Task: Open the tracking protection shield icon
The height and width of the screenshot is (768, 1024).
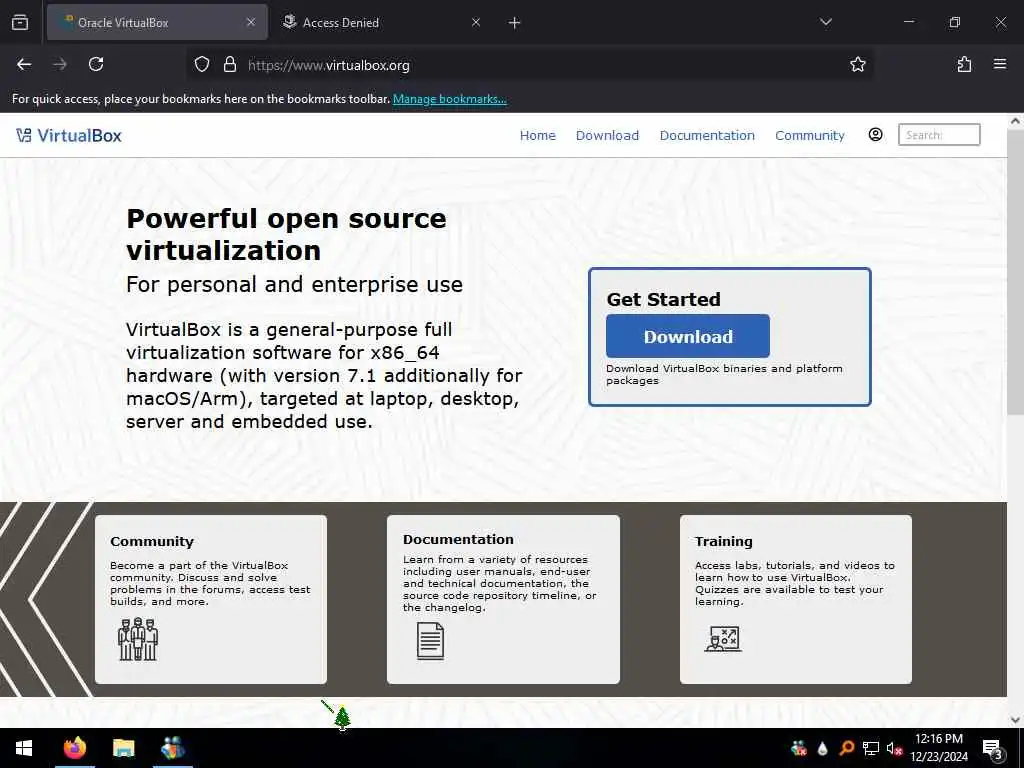Action: pyautogui.click(x=202, y=64)
